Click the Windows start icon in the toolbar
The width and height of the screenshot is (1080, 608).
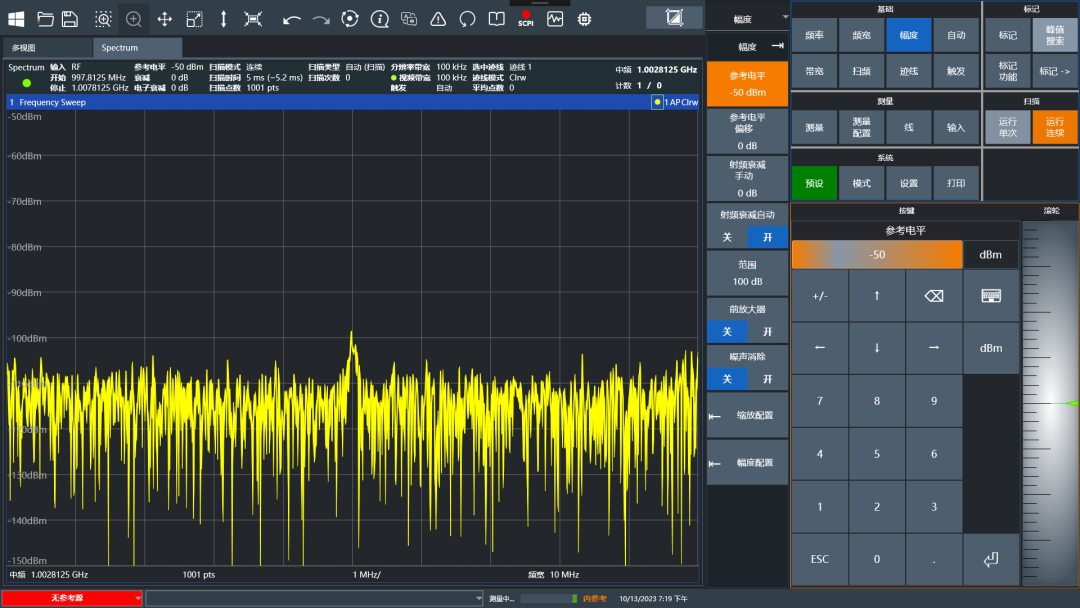17,19
